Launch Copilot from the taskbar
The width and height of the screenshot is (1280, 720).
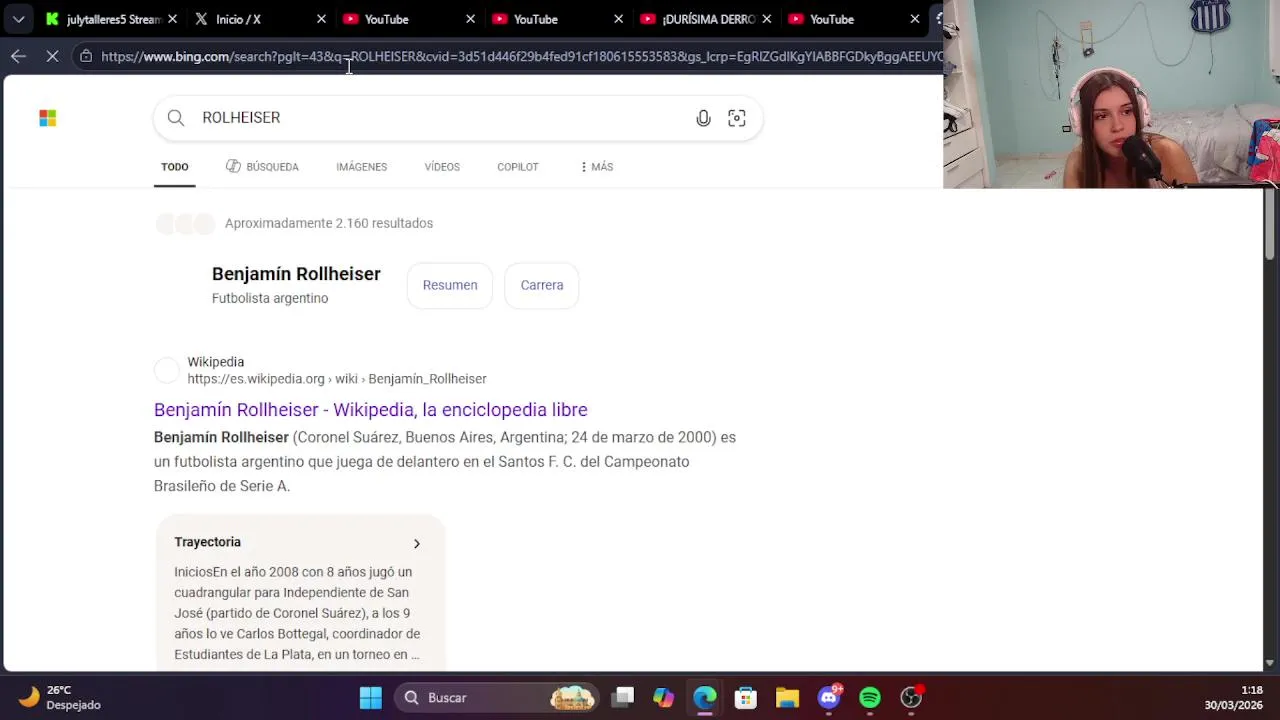pyautogui.click(x=664, y=697)
